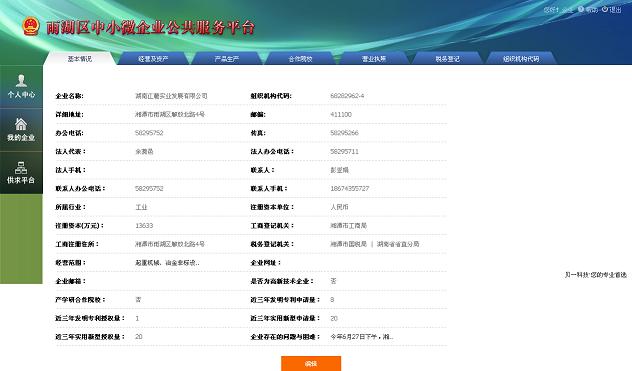Click the contact person name beside 联系人
This screenshot has width=632, height=371.
(339, 170)
